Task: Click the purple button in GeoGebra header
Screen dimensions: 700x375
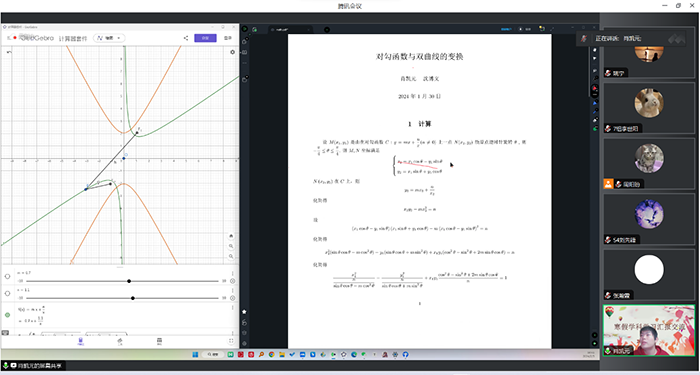Action: tap(205, 38)
